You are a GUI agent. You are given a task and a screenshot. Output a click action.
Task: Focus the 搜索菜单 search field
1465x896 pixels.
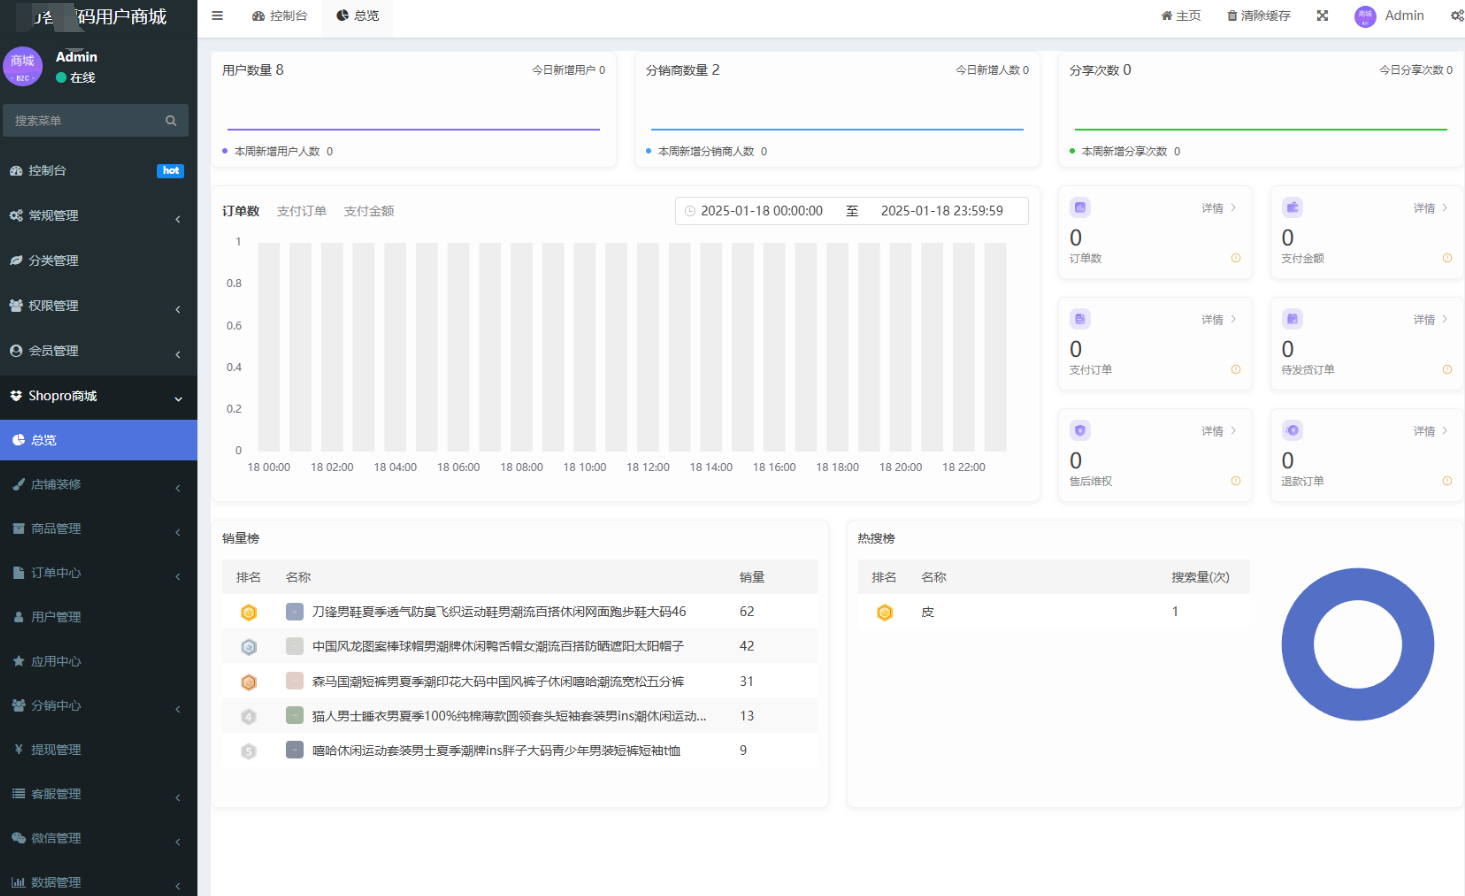tap(95, 121)
